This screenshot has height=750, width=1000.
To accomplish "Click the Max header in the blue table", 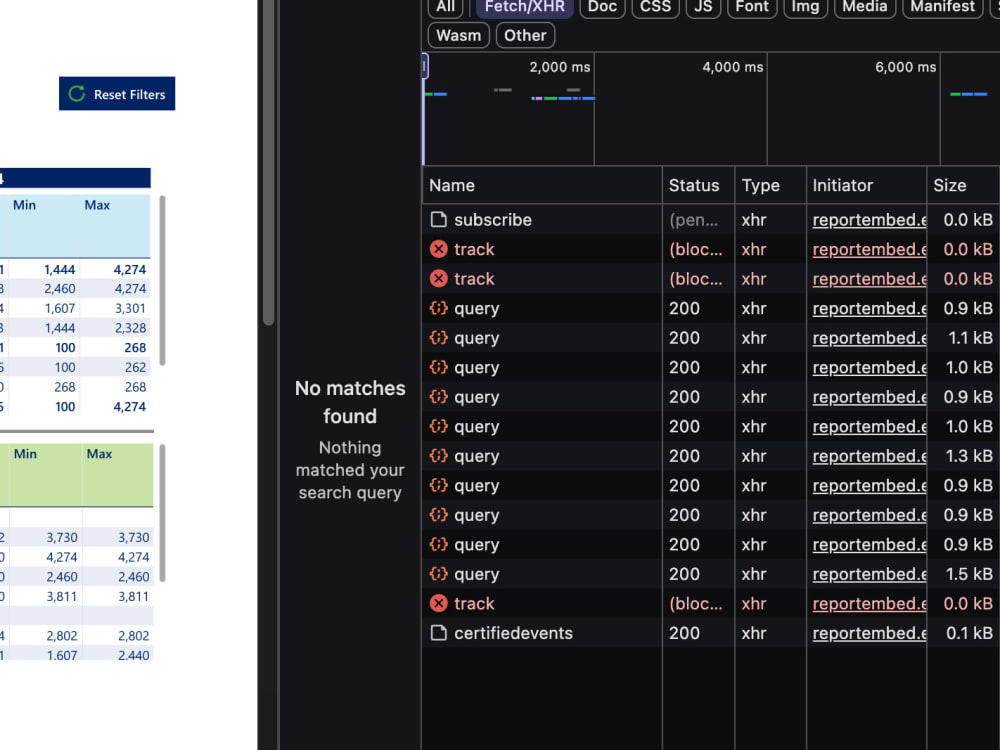I will pos(97,205).
